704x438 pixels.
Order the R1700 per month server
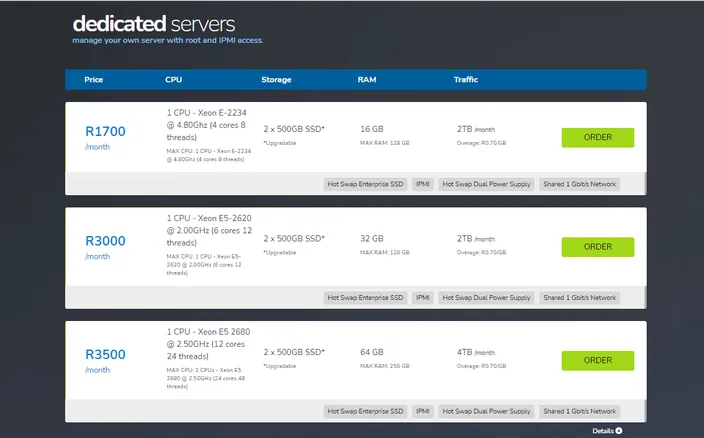[x=598, y=137]
